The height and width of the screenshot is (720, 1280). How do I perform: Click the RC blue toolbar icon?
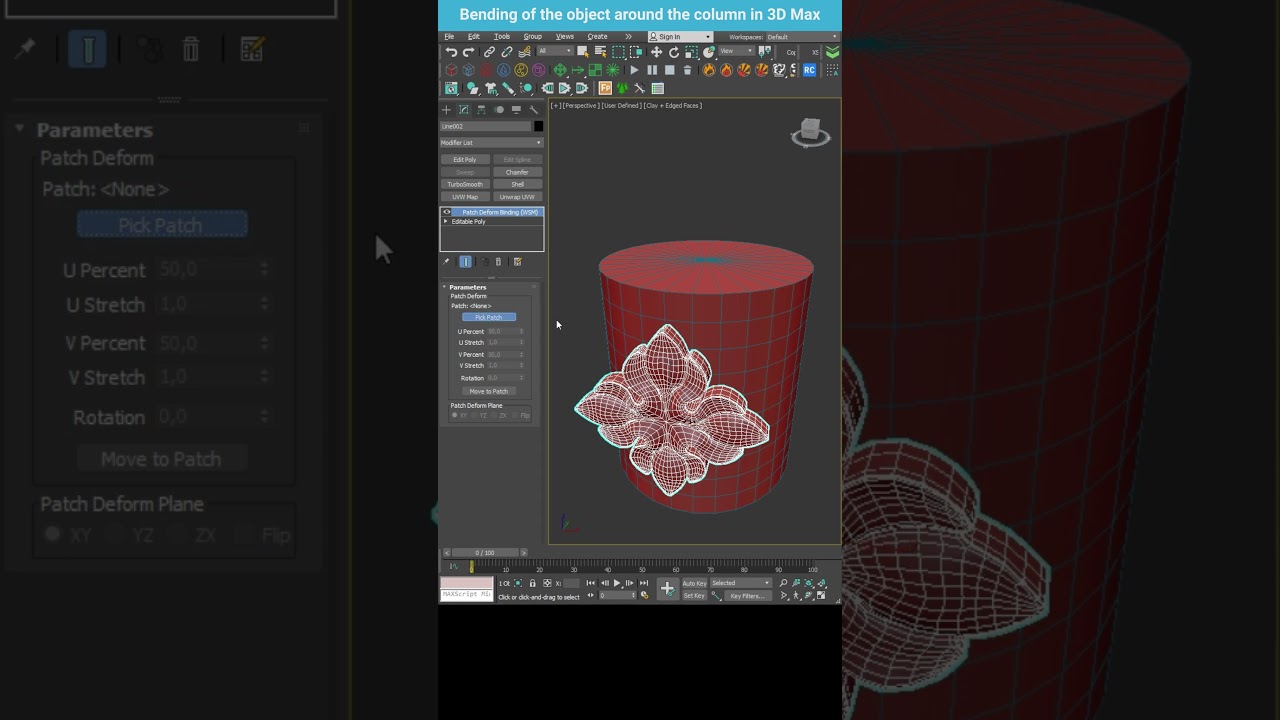809,70
